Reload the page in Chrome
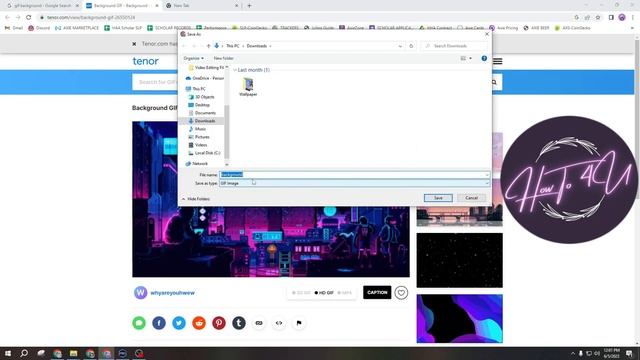 (29, 18)
